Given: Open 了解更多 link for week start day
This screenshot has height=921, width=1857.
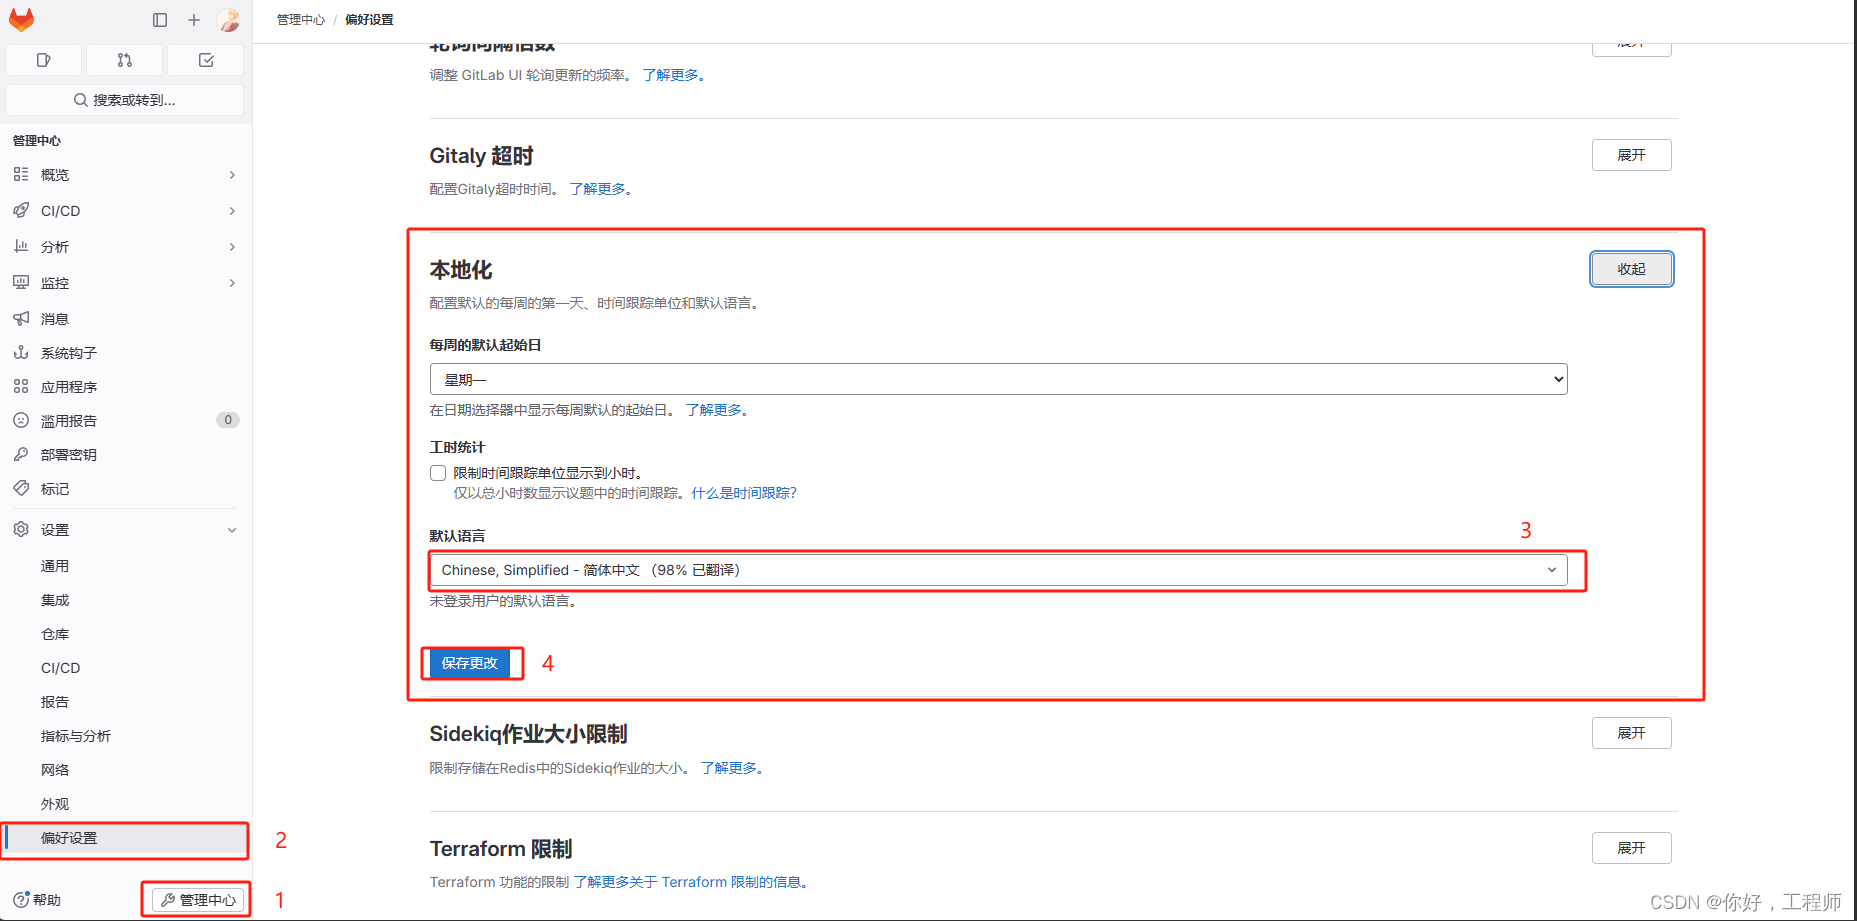Looking at the screenshot, I should pos(717,410).
